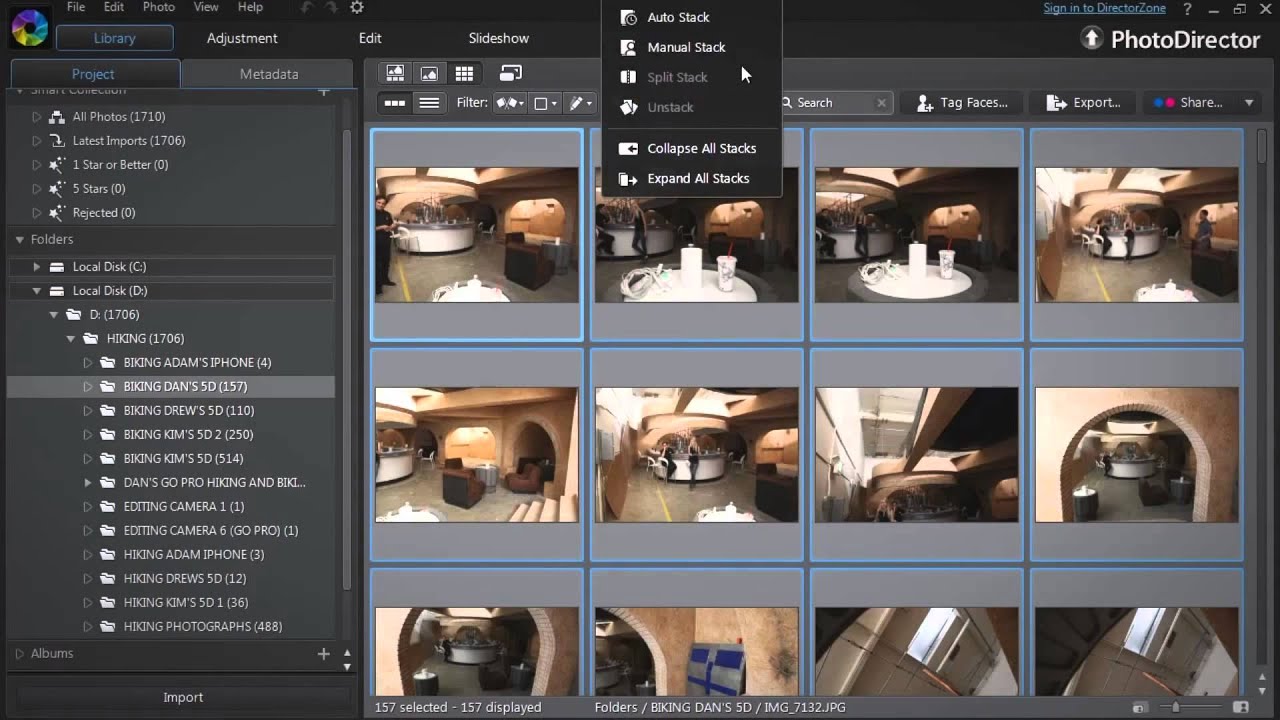Image resolution: width=1280 pixels, height=720 pixels.
Task: Click the 5 Stars smart collection icon
Action: pyautogui.click(x=57, y=189)
